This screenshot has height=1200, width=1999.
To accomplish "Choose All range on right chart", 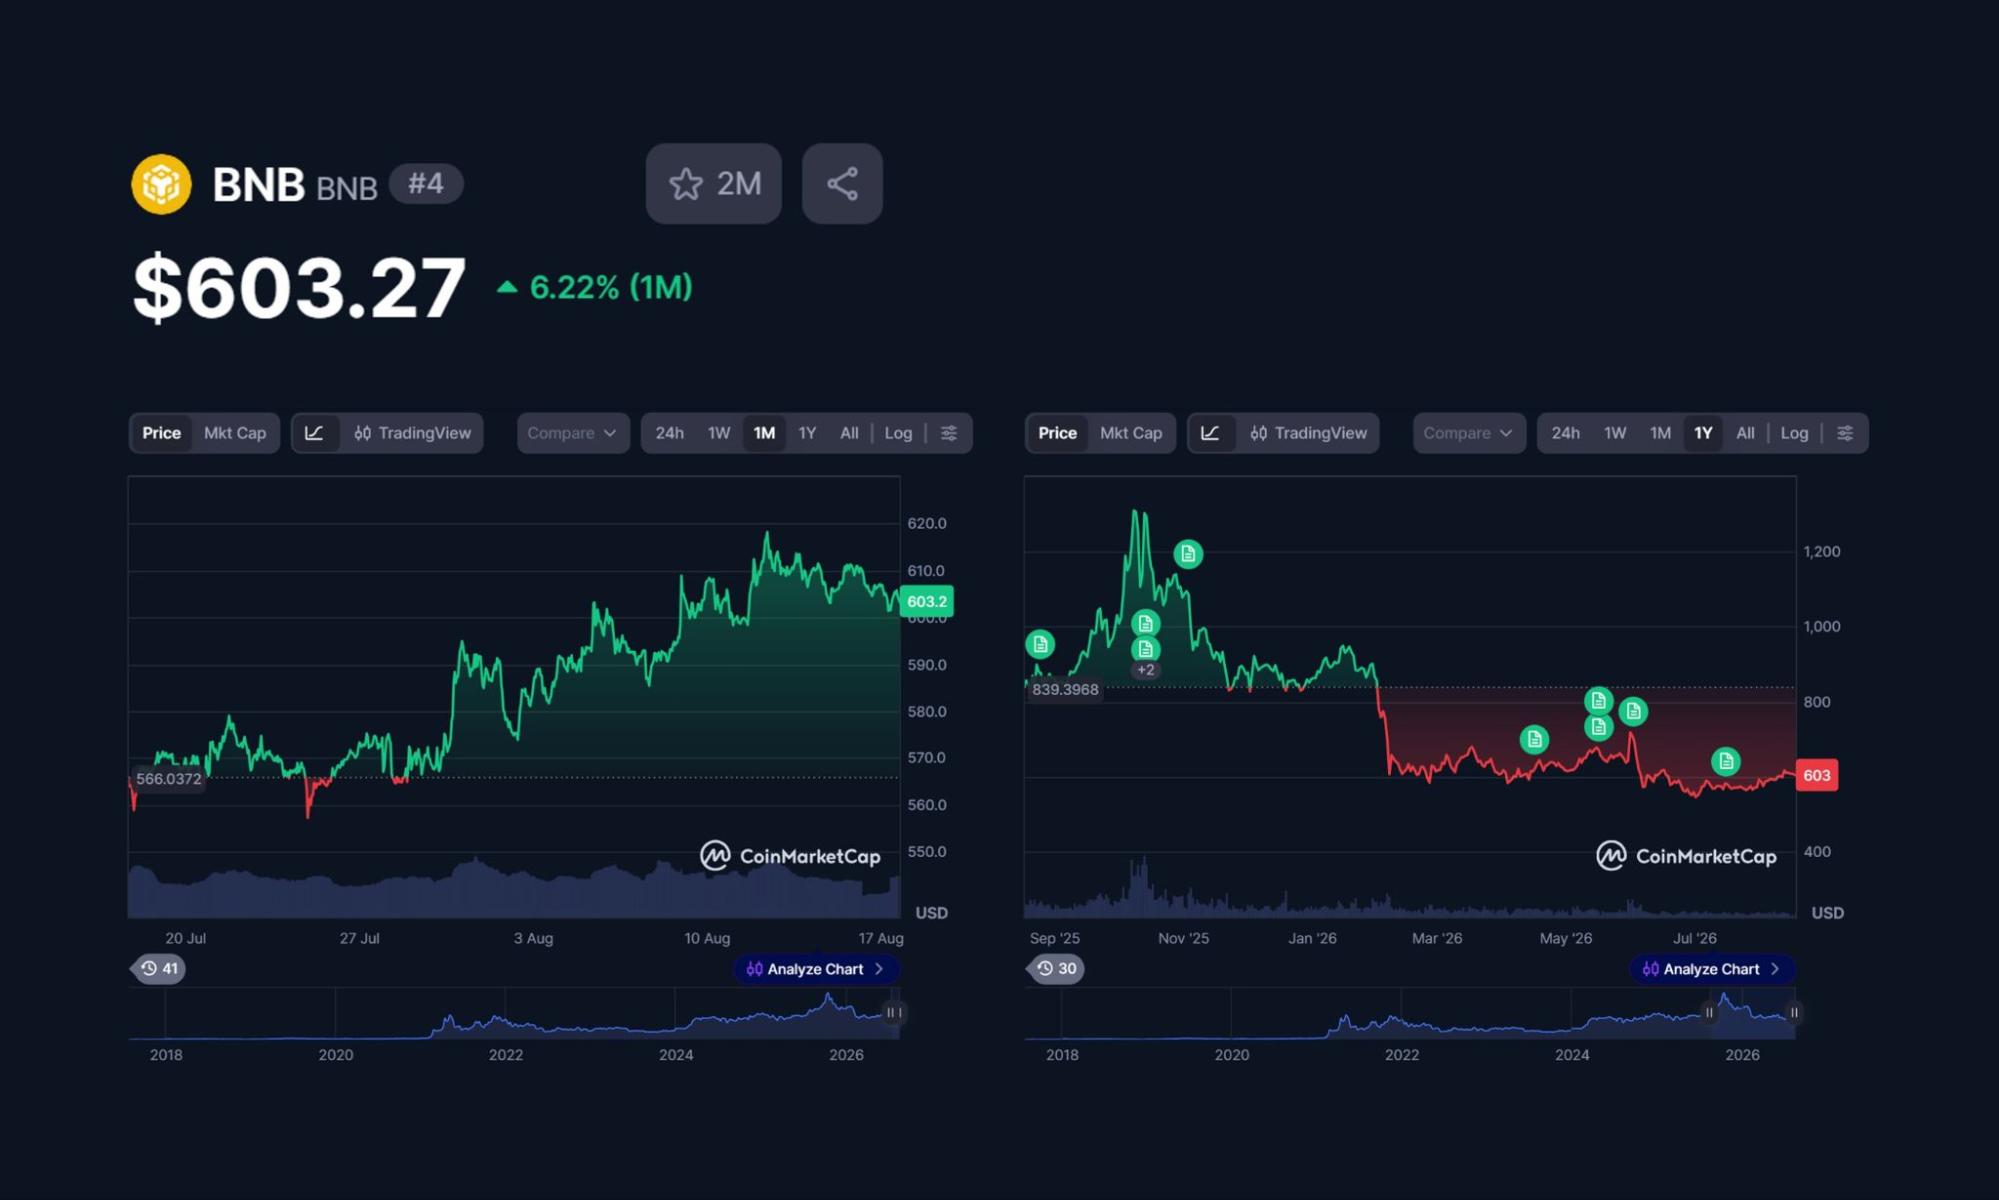I will click(1745, 433).
